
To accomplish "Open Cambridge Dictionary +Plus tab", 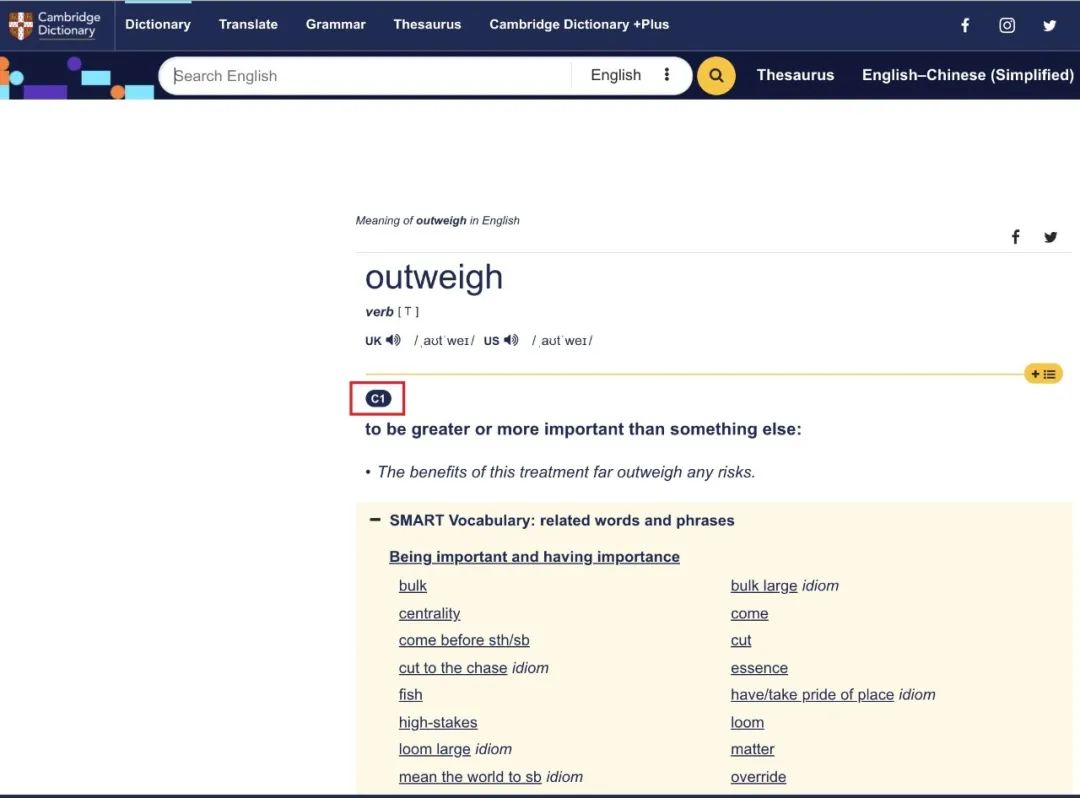I will pos(579,24).
